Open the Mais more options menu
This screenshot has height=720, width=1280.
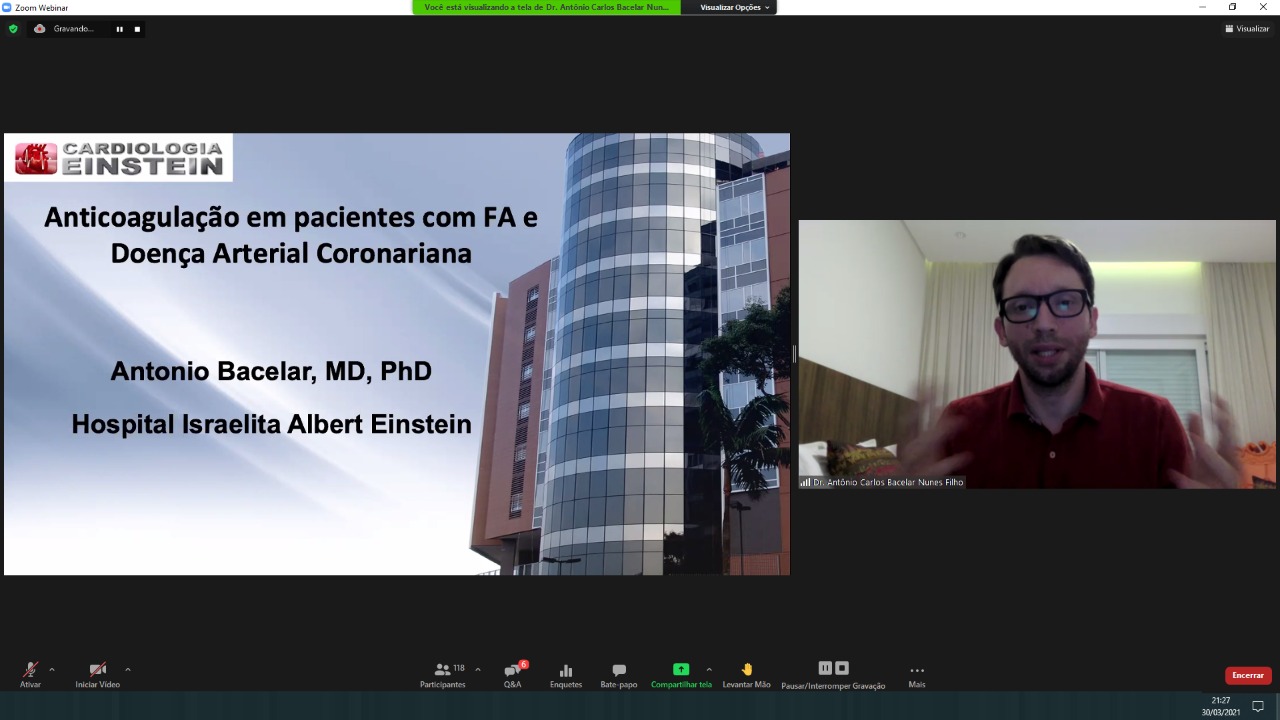point(917,675)
